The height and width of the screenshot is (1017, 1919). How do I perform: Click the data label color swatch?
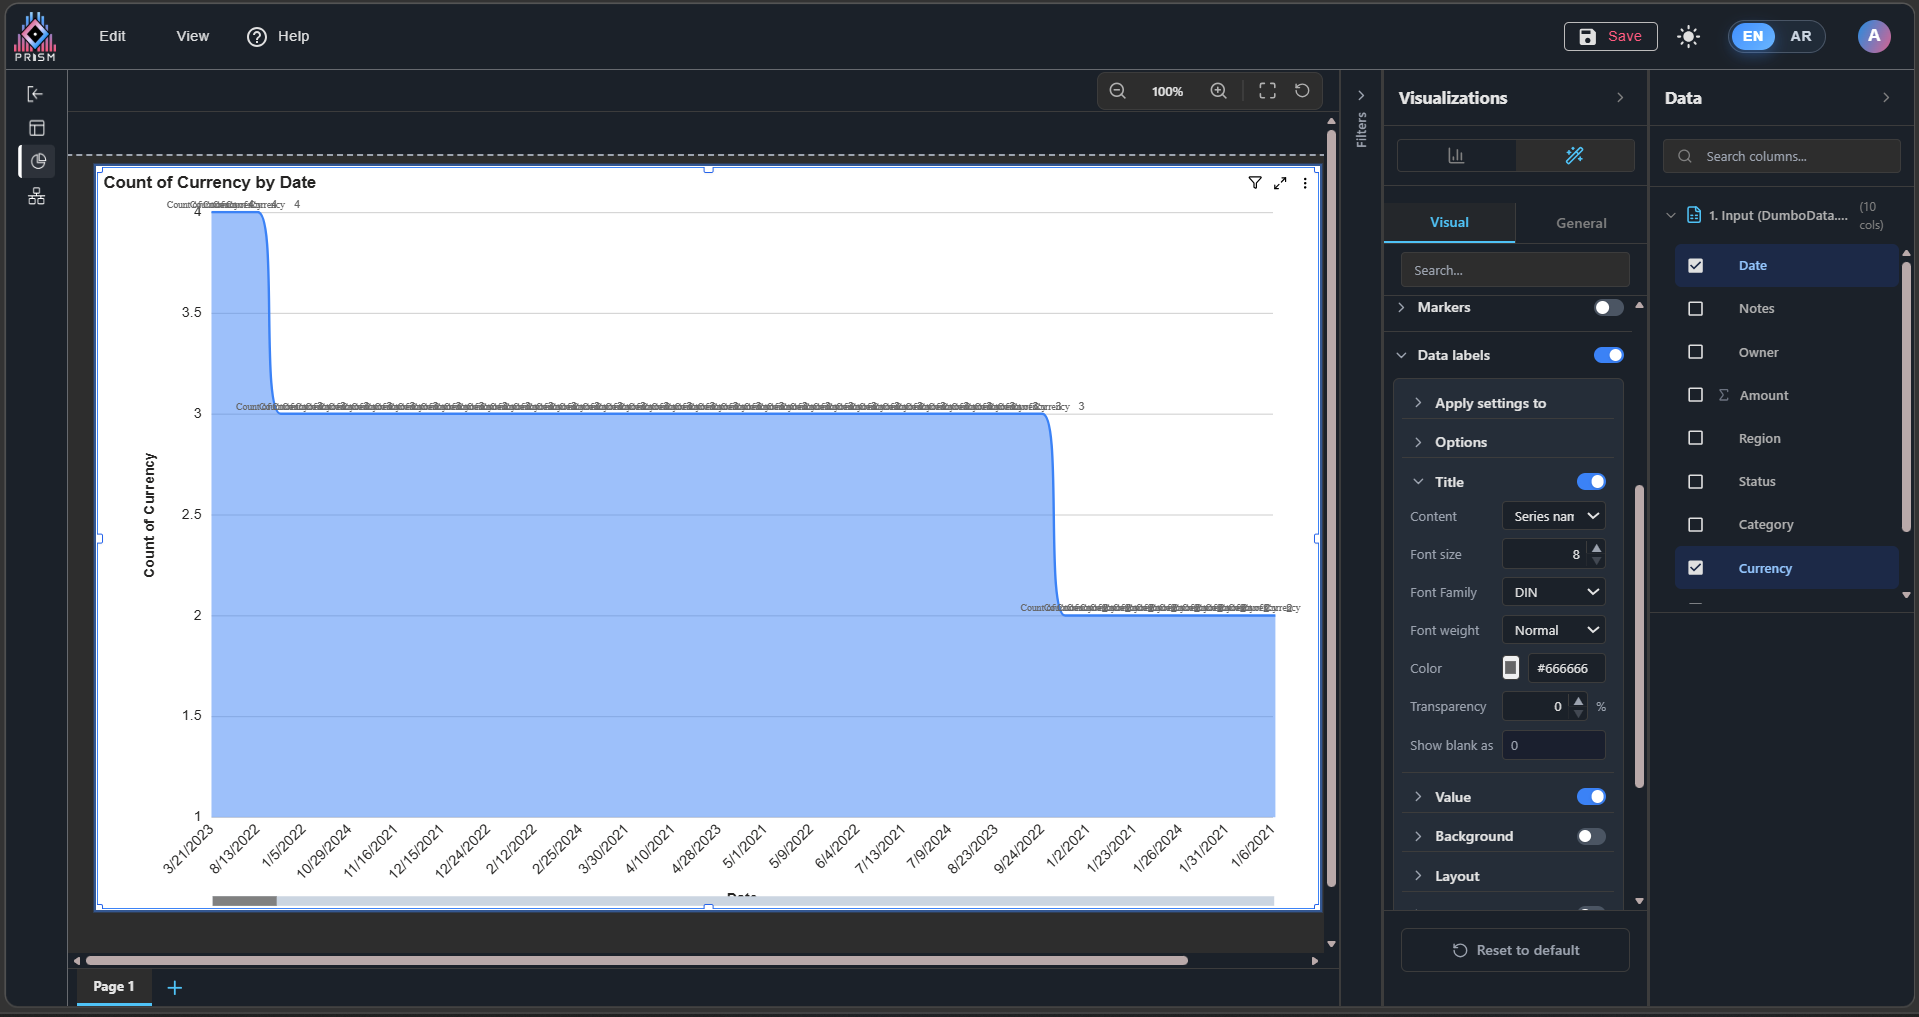pos(1511,668)
